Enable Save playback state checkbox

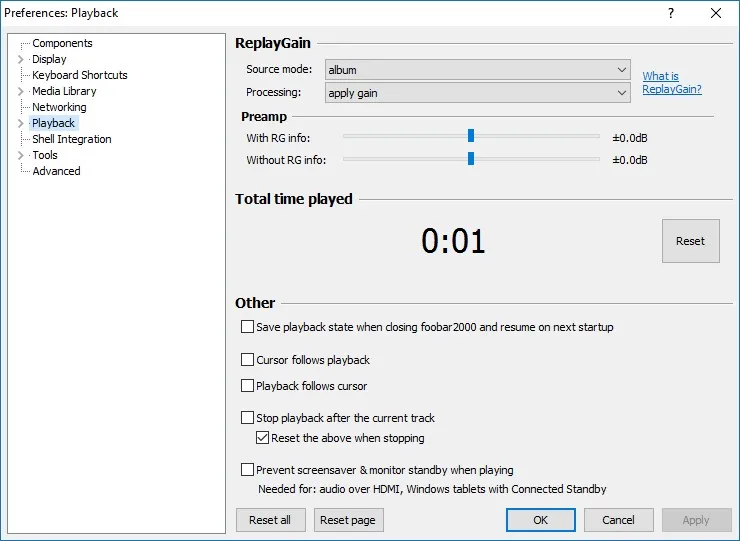click(247, 327)
